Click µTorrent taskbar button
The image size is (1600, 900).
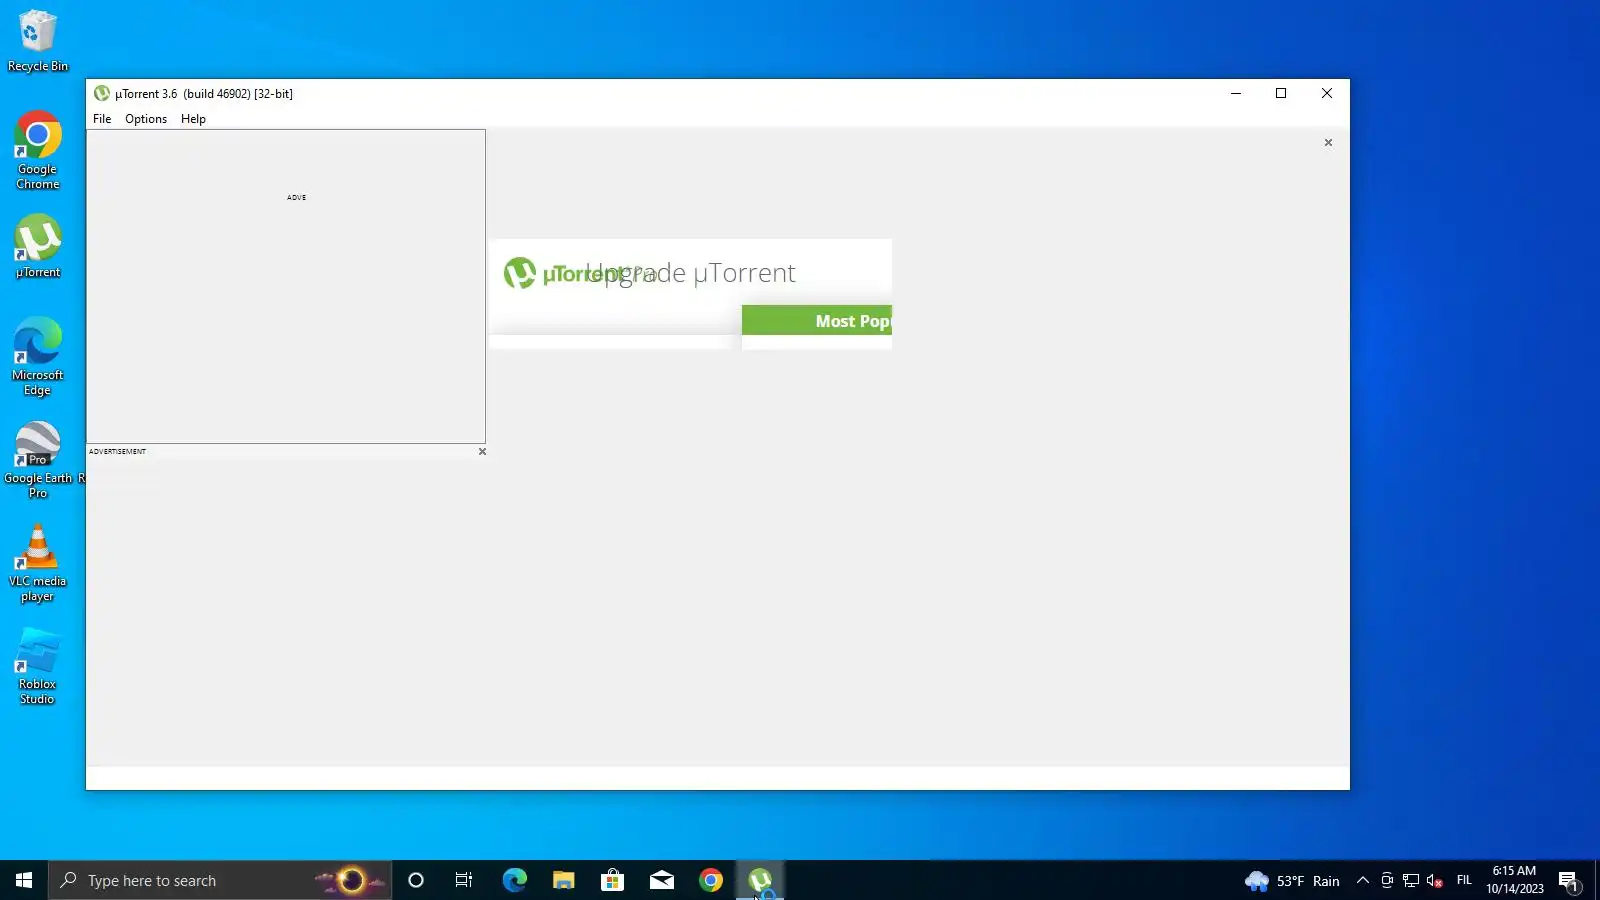pyautogui.click(x=760, y=880)
